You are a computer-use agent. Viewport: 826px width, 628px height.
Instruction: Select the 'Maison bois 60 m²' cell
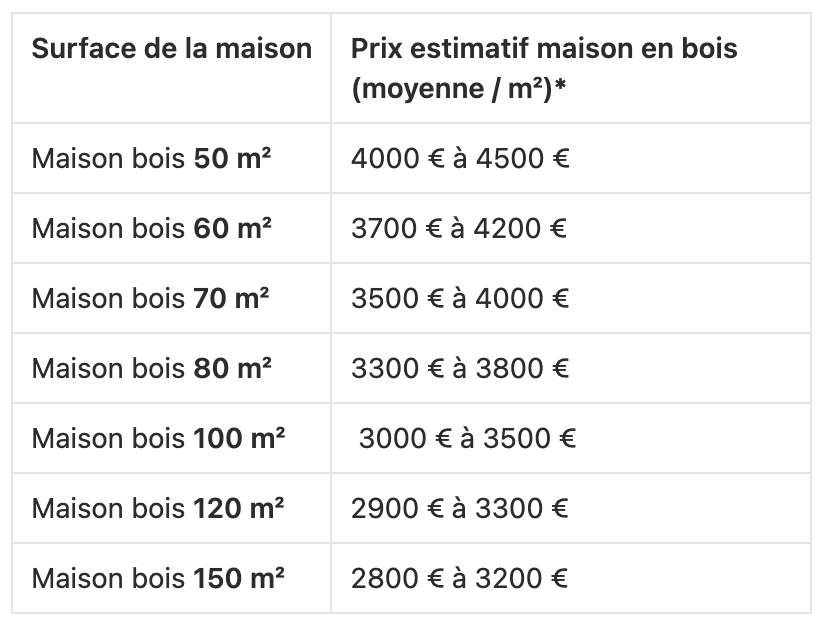(151, 229)
